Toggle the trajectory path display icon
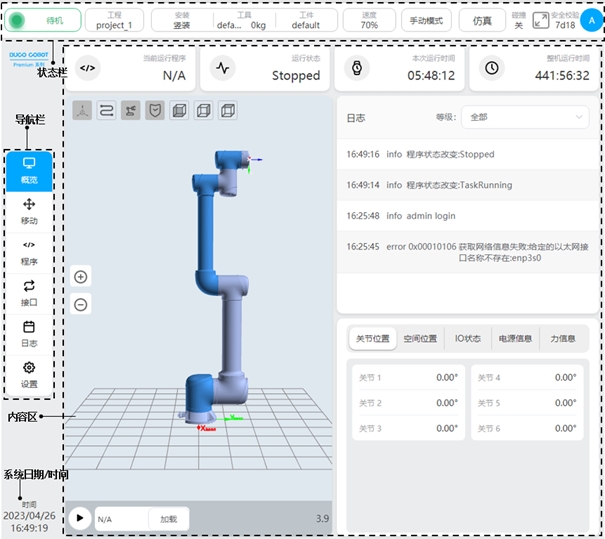The width and height of the screenshot is (605, 539). click(106, 111)
